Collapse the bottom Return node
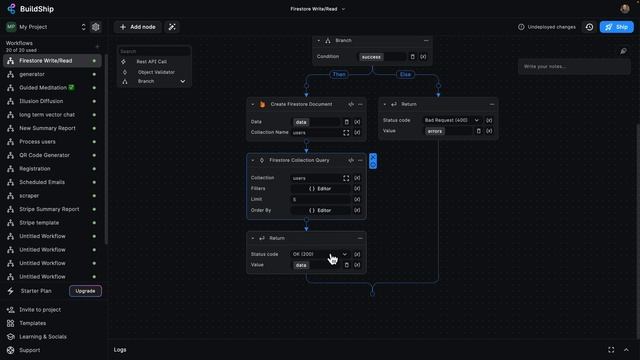640x360 pixels. tap(253, 238)
